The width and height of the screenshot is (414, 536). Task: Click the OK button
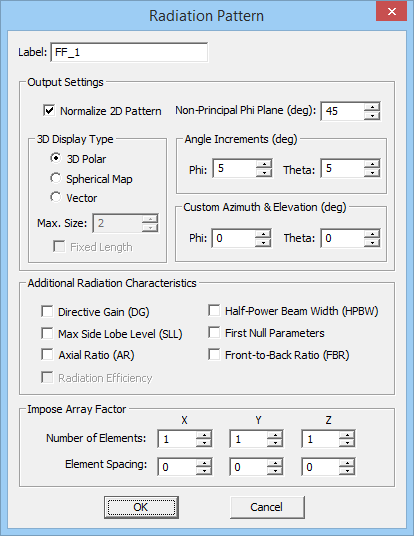[141, 507]
